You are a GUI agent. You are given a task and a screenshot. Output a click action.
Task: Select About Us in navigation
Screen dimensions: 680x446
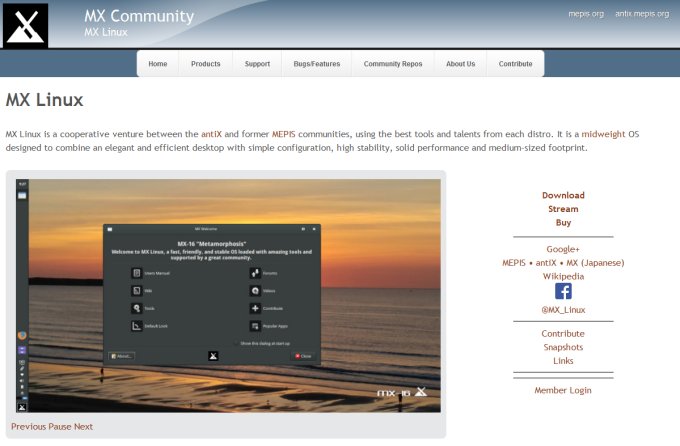pyautogui.click(x=460, y=64)
